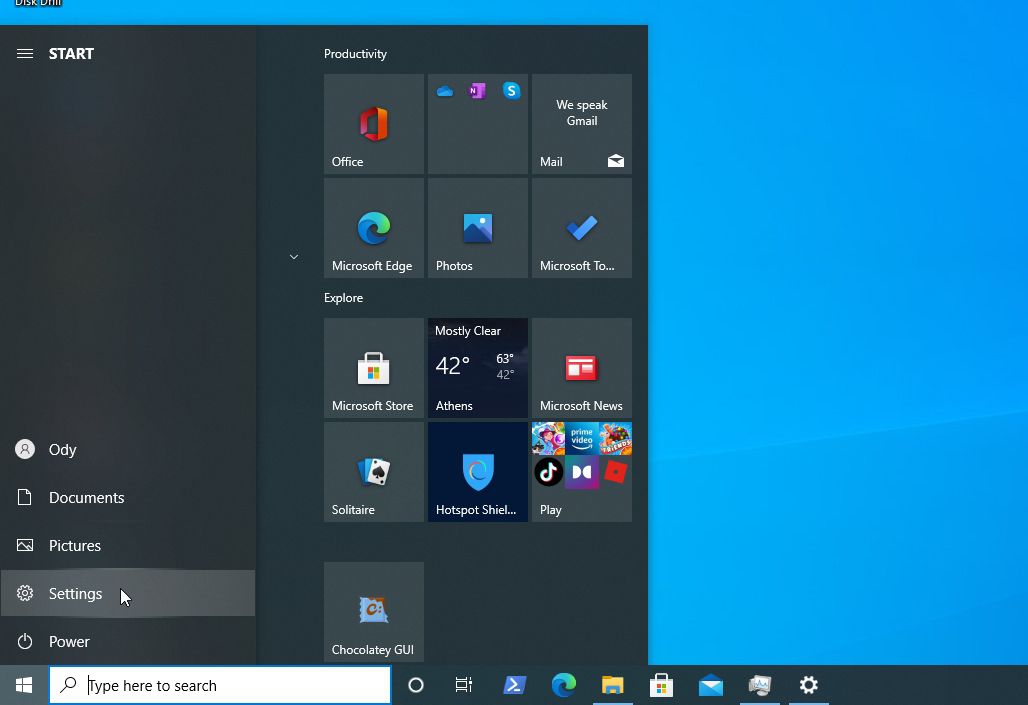Select the Productivity group heading
Image resolution: width=1028 pixels, height=705 pixels.
[x=355, y=54]
